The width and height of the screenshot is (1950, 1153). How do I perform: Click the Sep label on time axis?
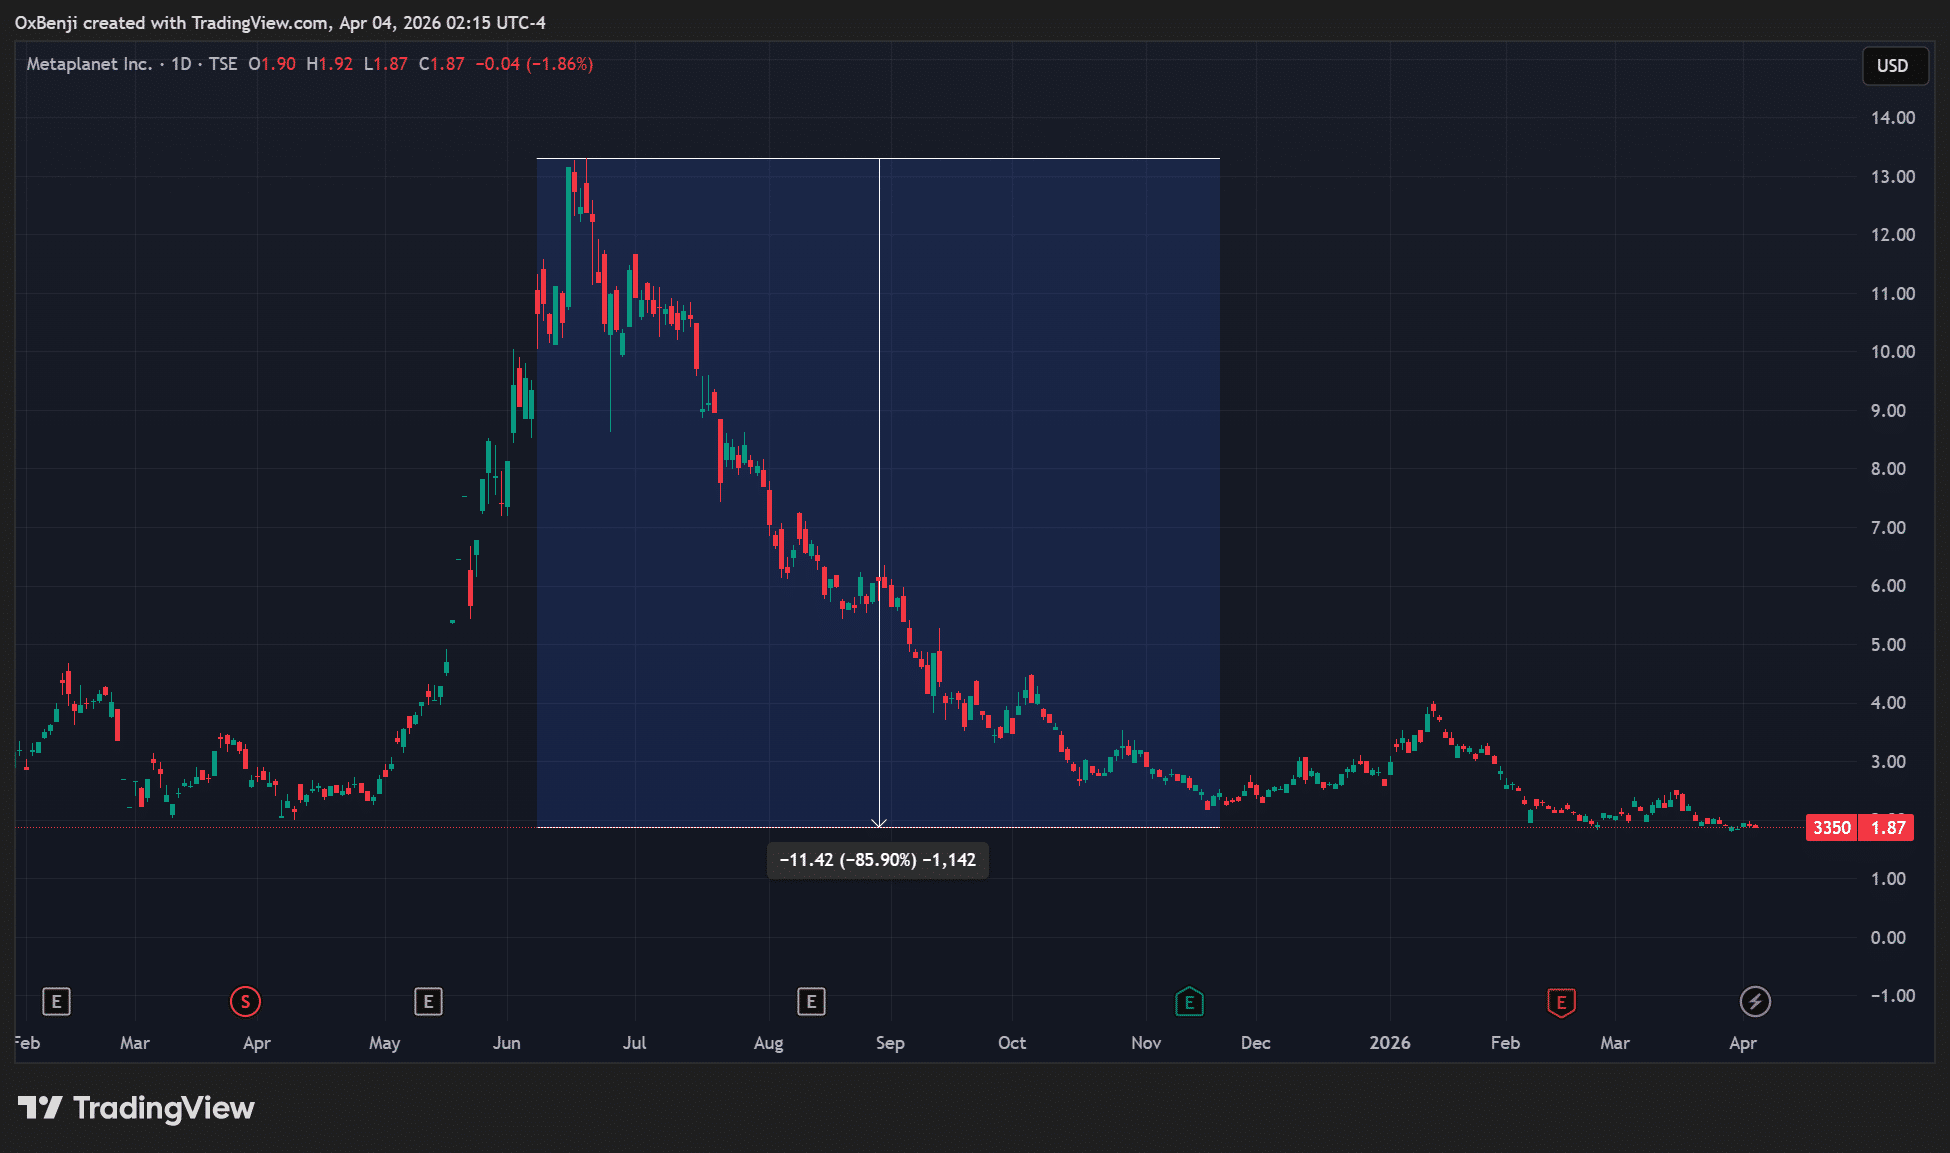click(889, 1043)
